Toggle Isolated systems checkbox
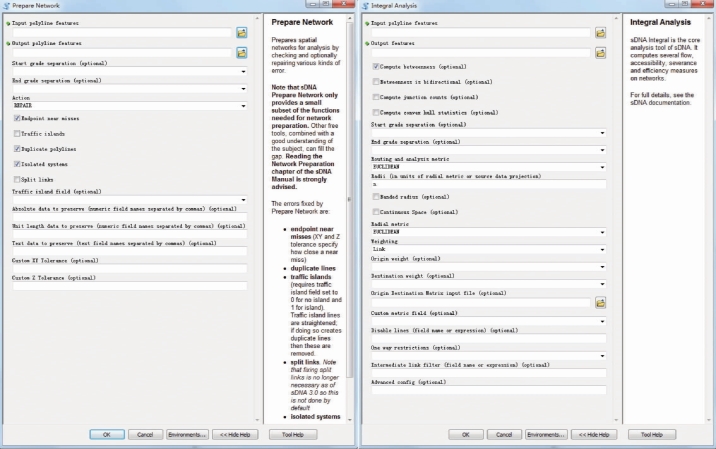 pyautogui.click(x=17, y=164)
